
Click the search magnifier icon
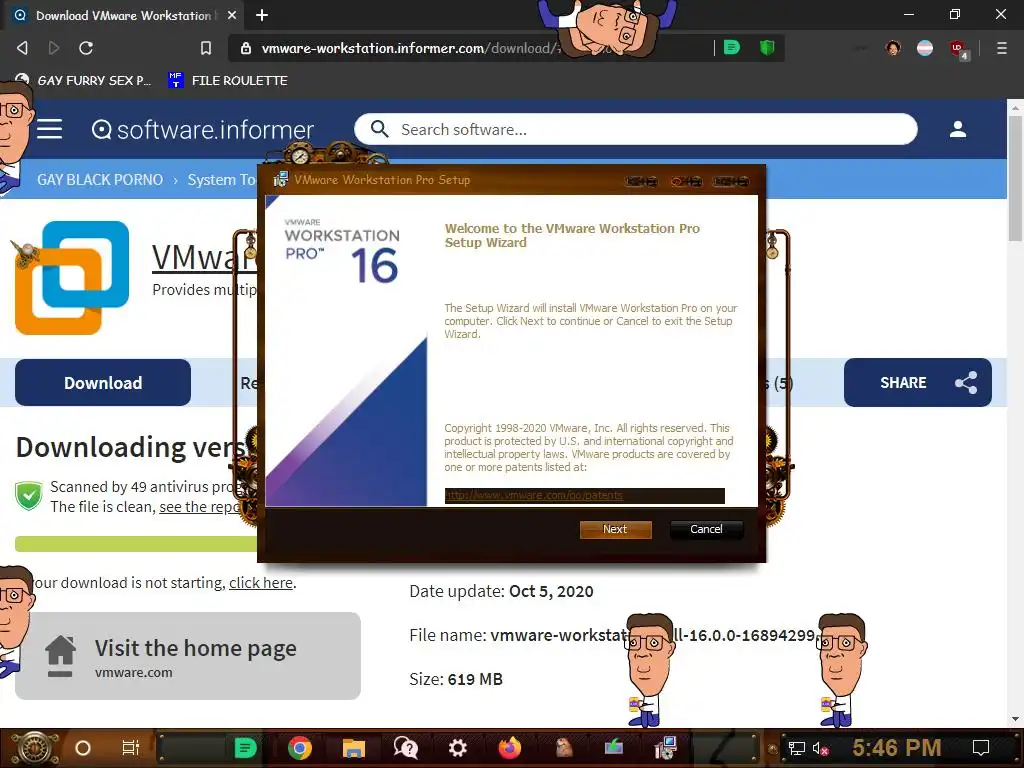379,129
